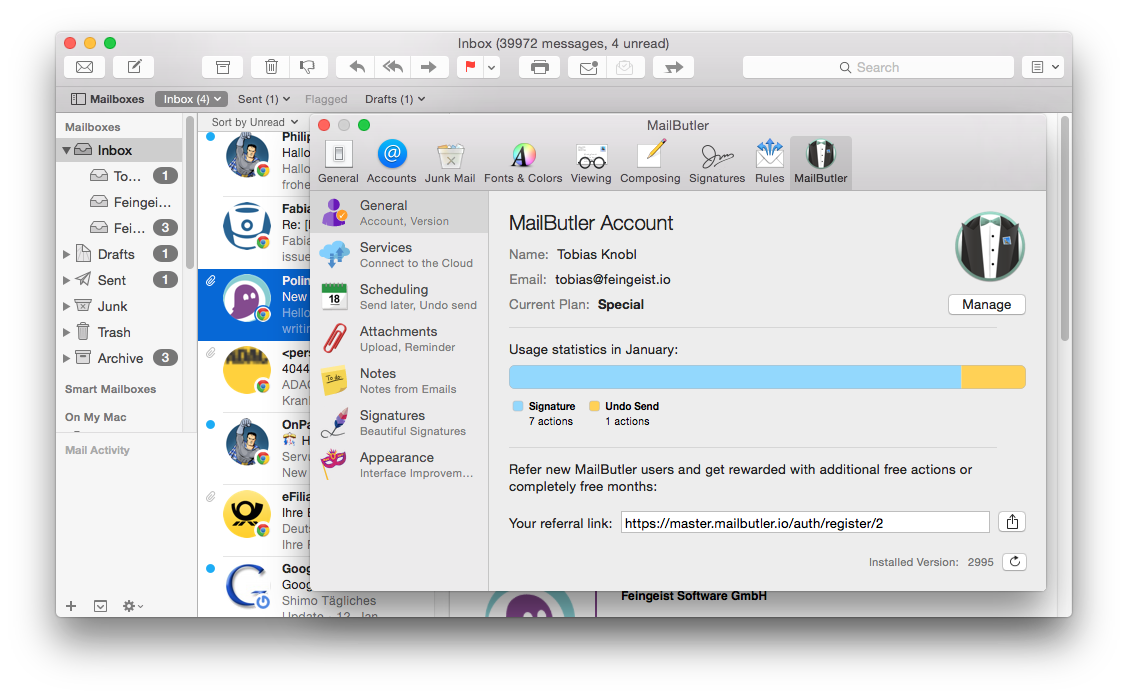This screenshot has width=1128, height=697.
Task: Click the share referral link icon
Action: [x=1012, y=522]
